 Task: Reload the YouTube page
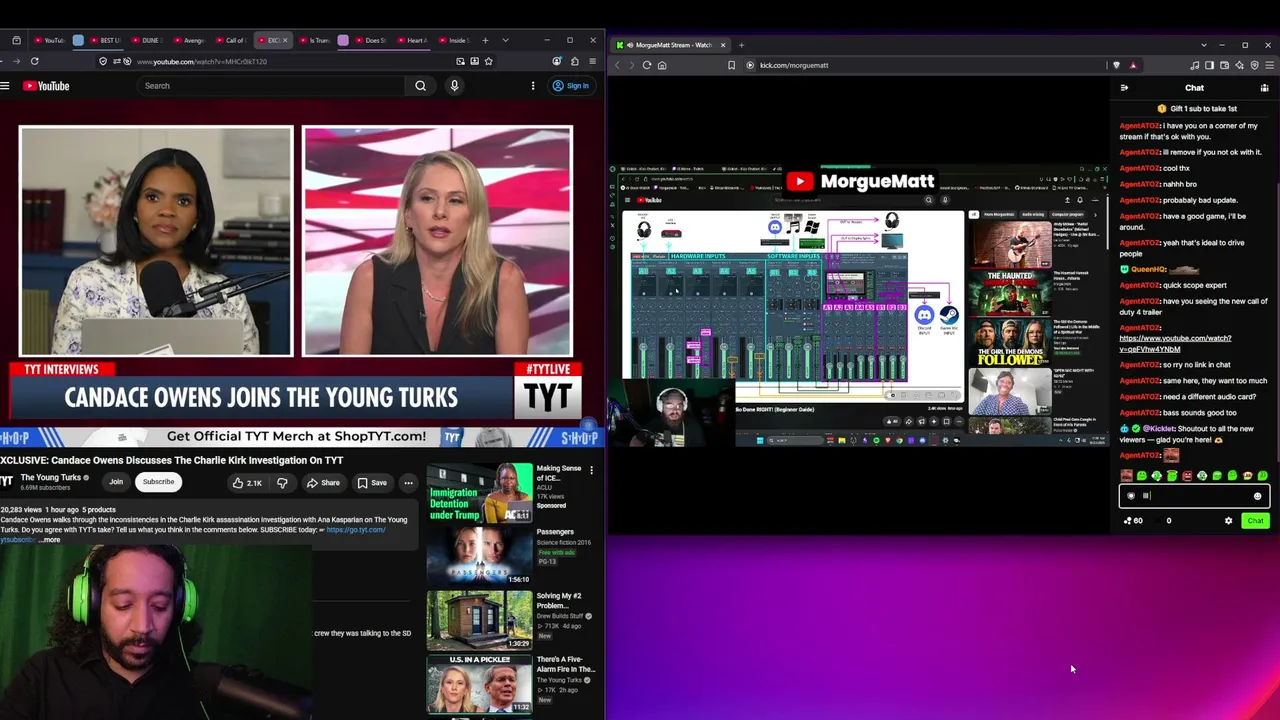coord(35,61)
